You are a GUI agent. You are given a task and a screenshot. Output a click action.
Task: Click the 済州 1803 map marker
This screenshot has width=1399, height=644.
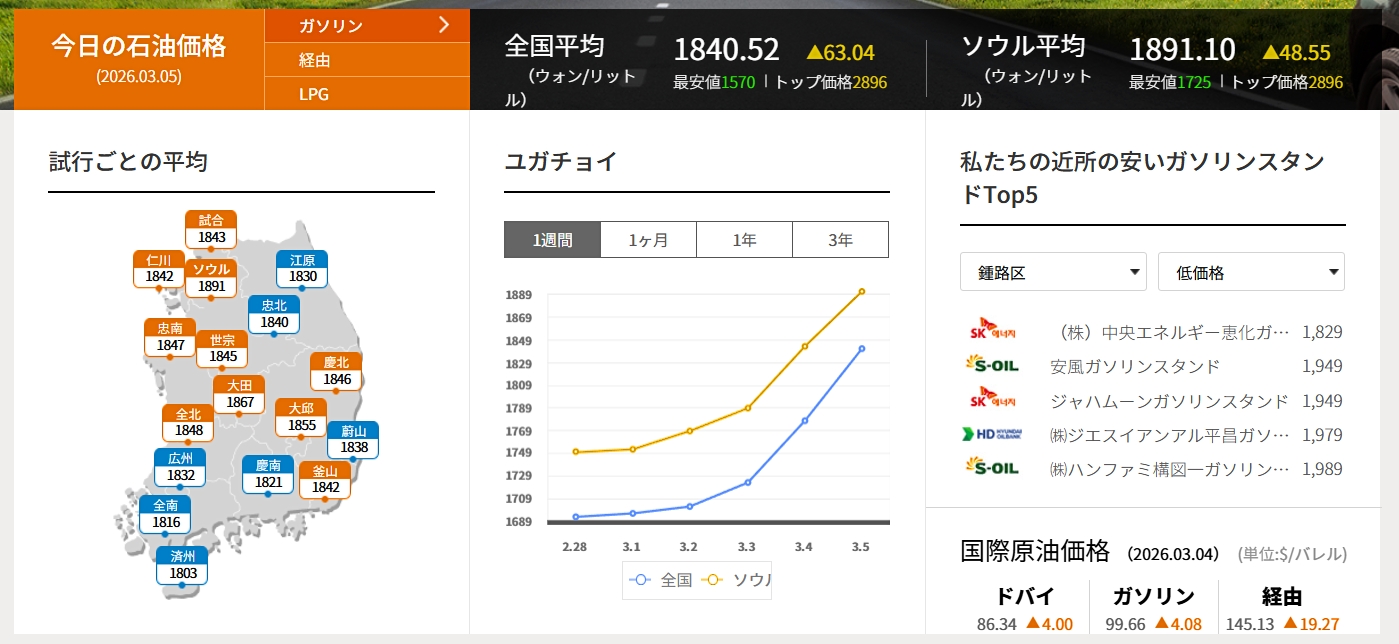pyautogui.click(x=182, y=566)
